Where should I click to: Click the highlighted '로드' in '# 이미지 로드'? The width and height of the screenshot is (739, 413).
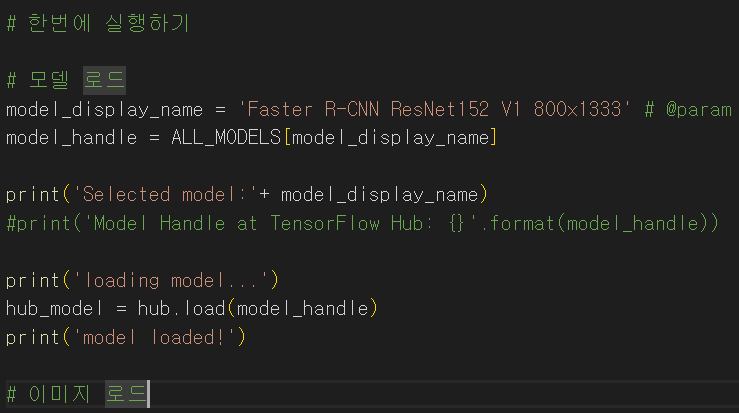[x=126, y=394]
